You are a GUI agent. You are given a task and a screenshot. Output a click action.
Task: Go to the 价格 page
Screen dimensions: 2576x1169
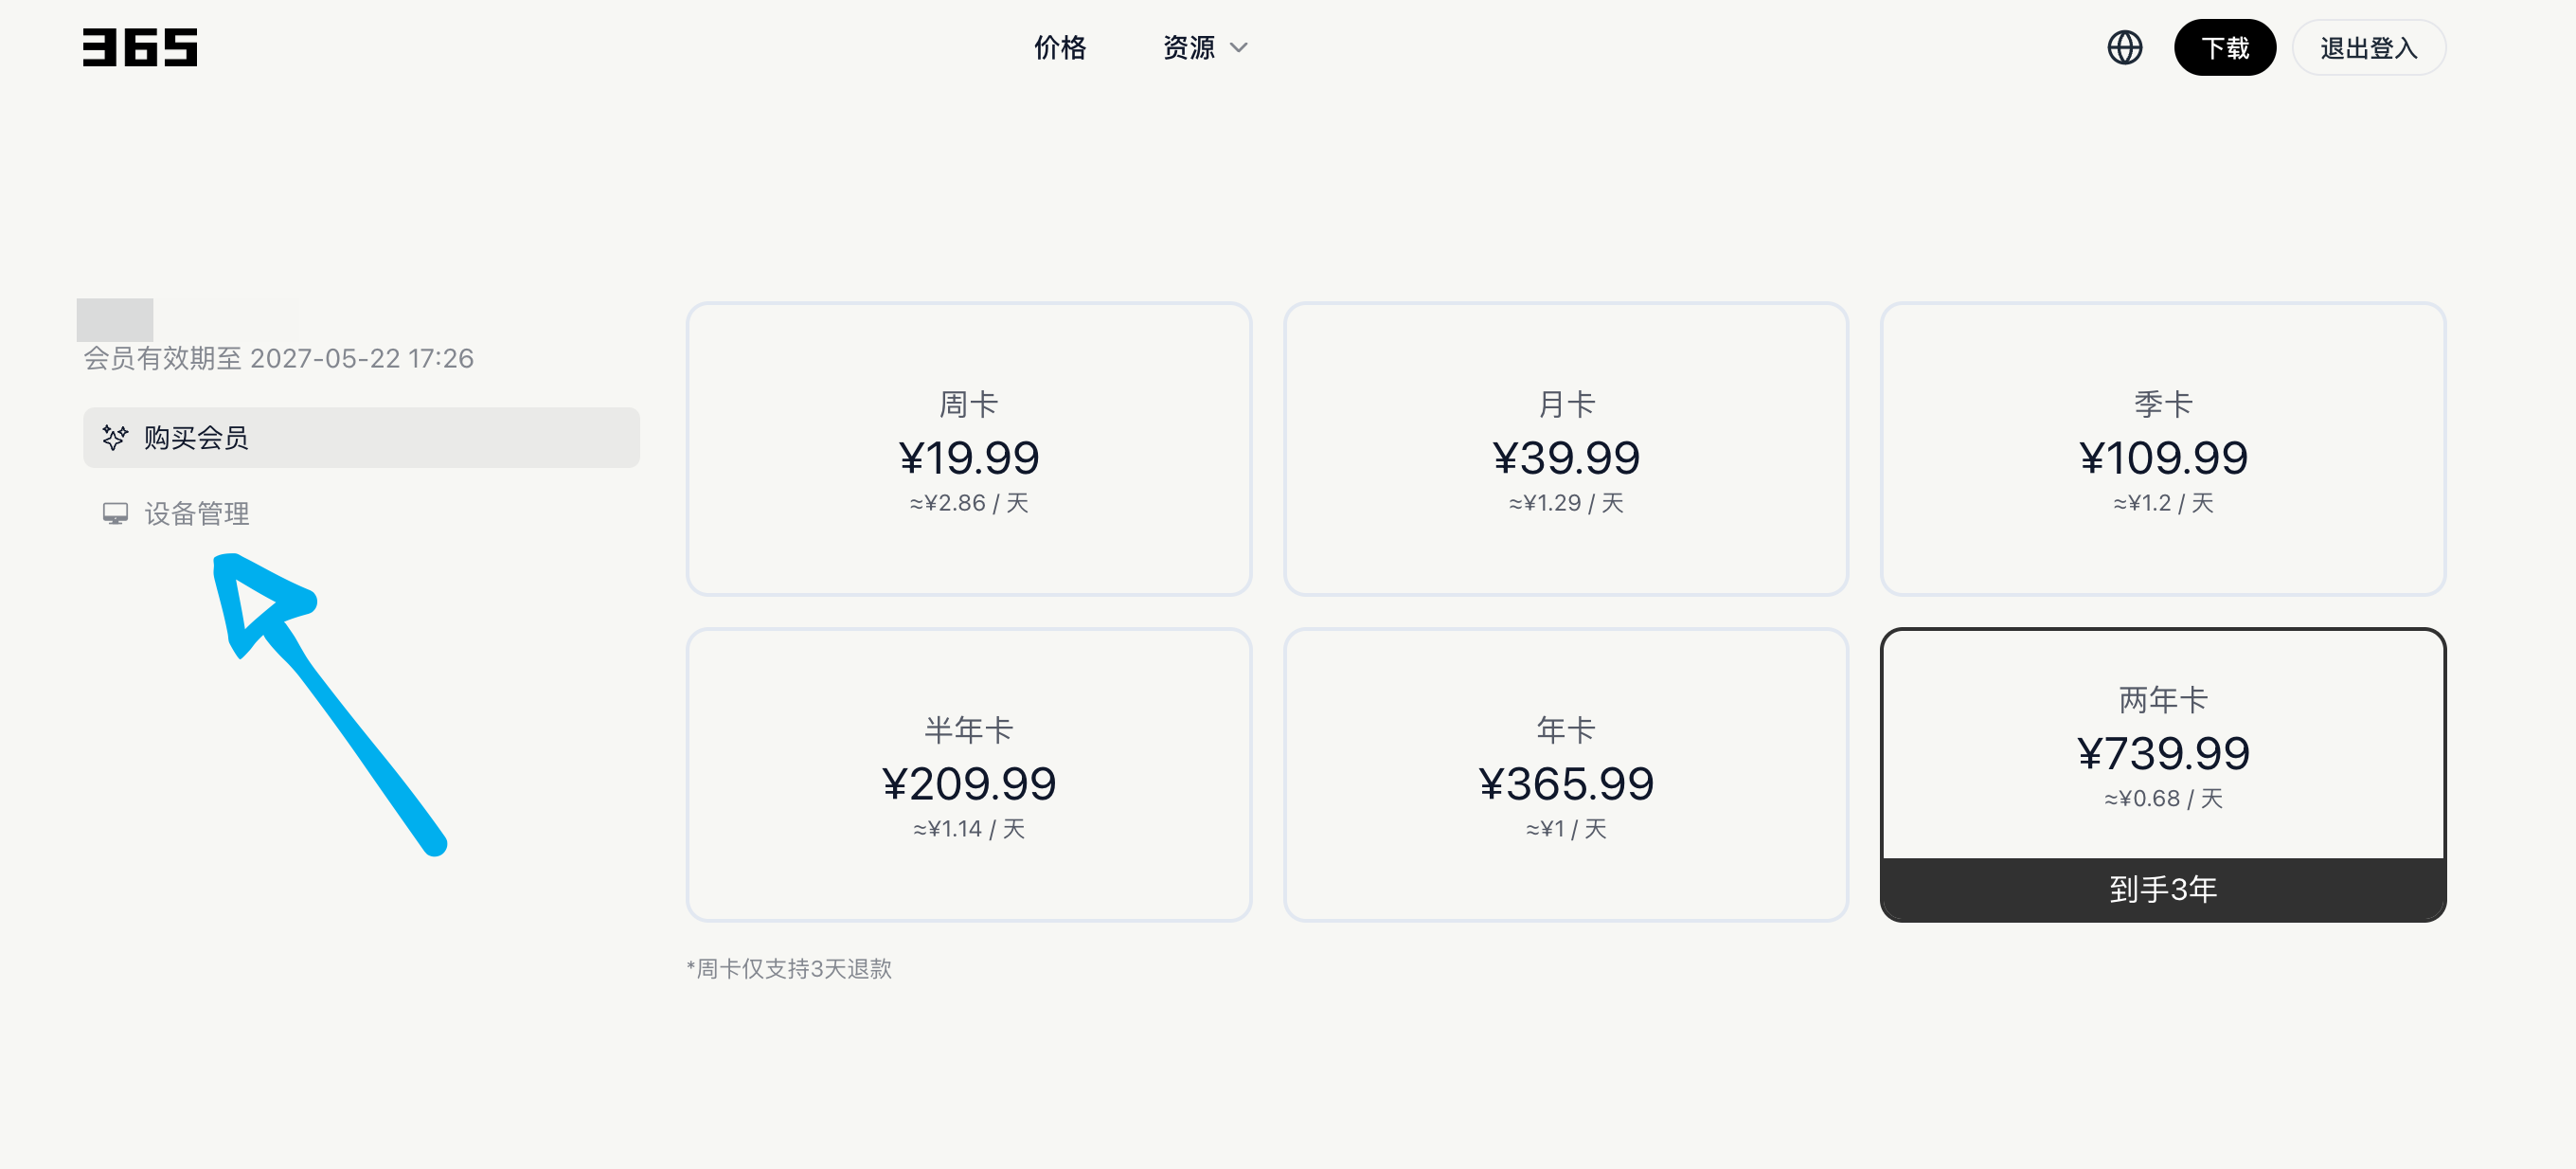[x=1060, y=47]
